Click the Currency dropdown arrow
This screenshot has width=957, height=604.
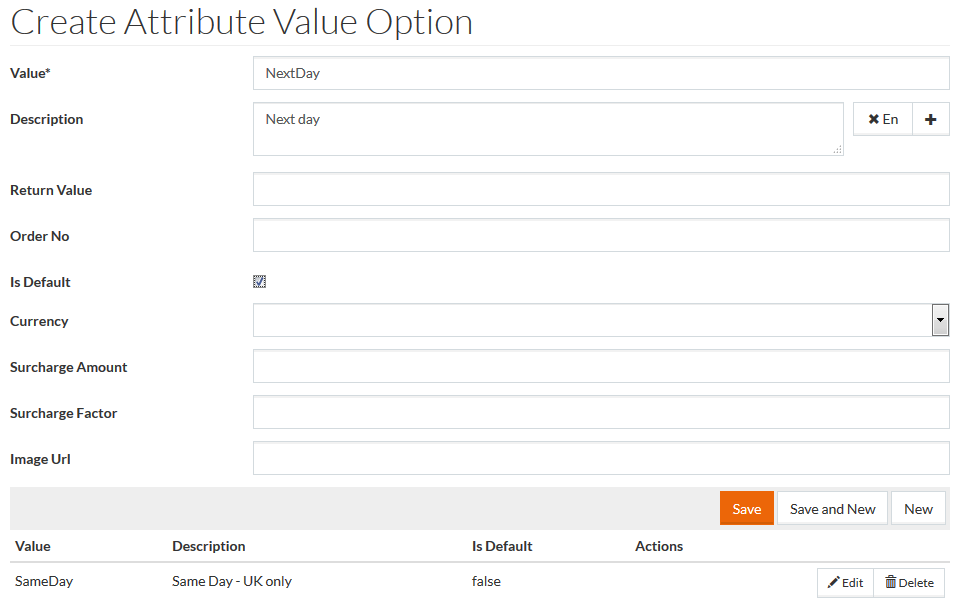click(x=940, y=321)
